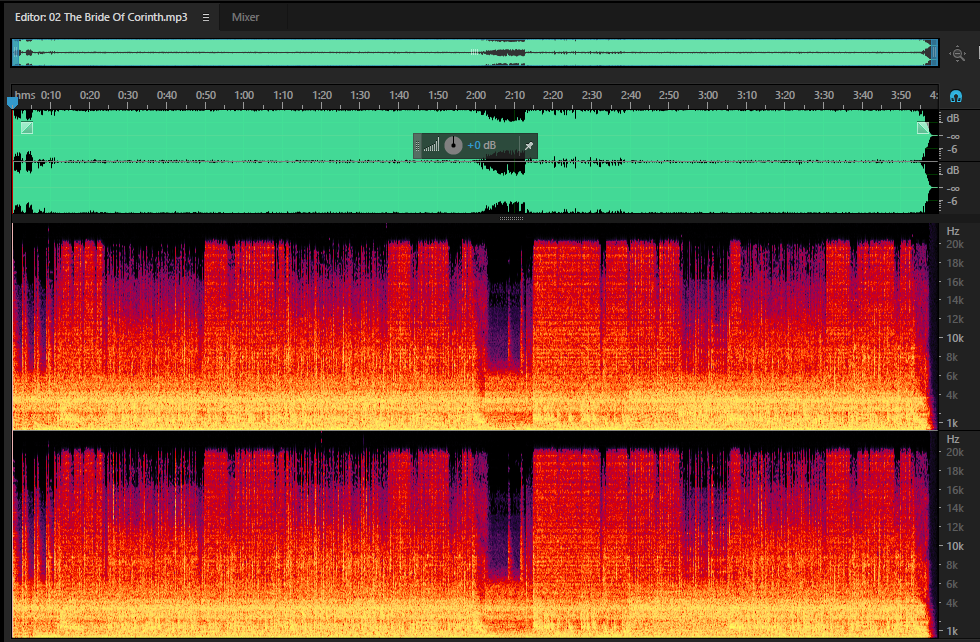This screenshot has width=980, height=642.
Task: Click the 2:30 mark on the timeline ruler
Action: pyautogui.click(x=592, y=95)
